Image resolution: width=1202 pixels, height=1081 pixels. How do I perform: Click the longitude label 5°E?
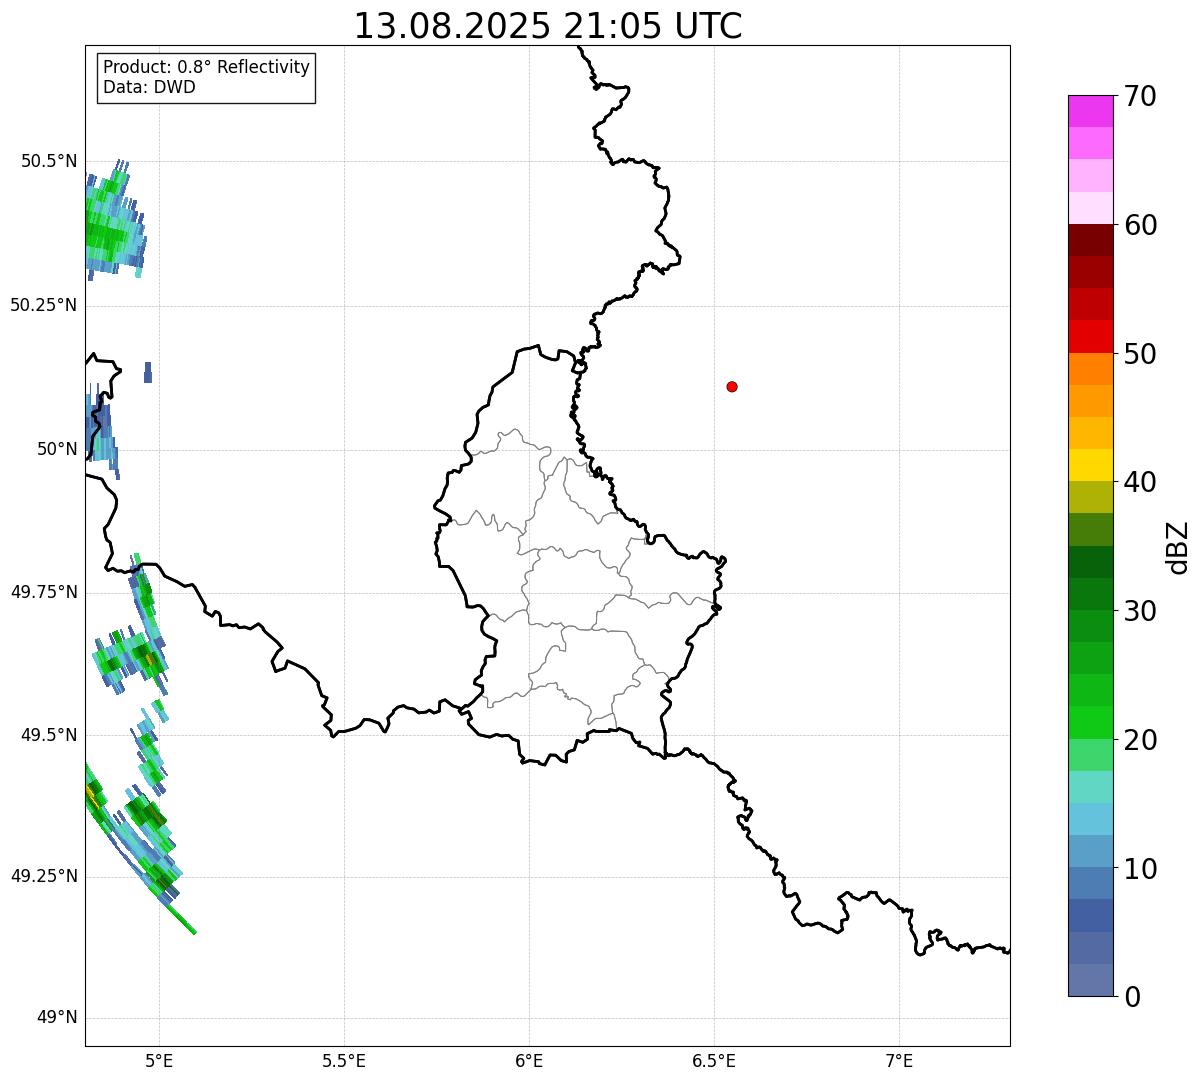click(x=159, y=1060)
